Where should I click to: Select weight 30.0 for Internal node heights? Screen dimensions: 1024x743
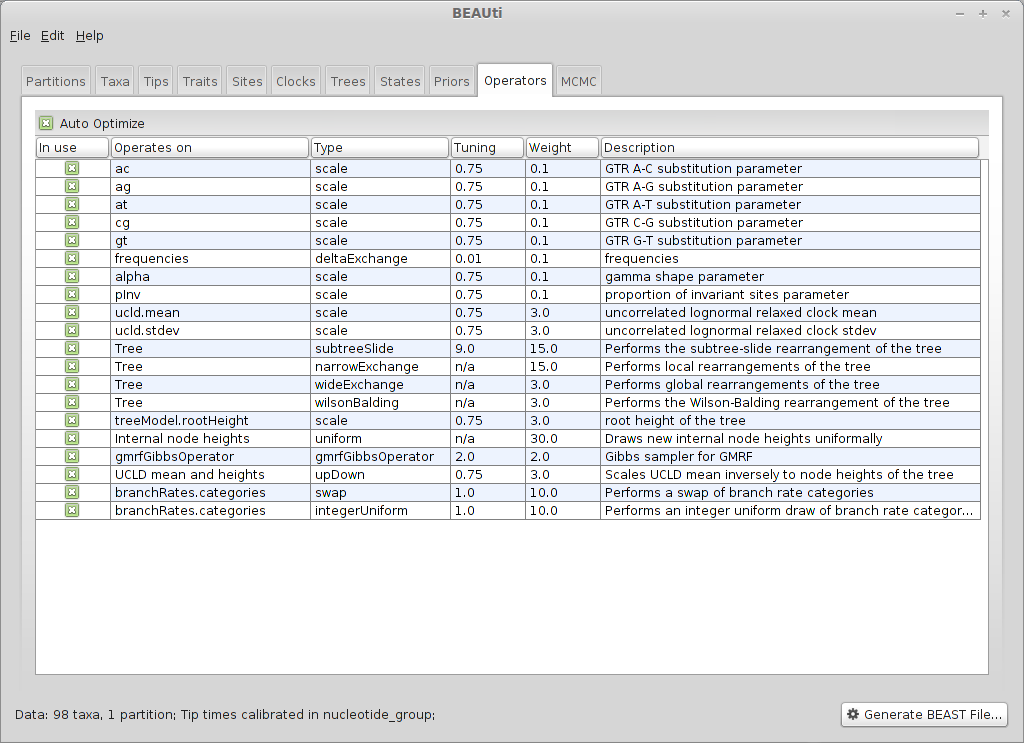tap(562, 439)
